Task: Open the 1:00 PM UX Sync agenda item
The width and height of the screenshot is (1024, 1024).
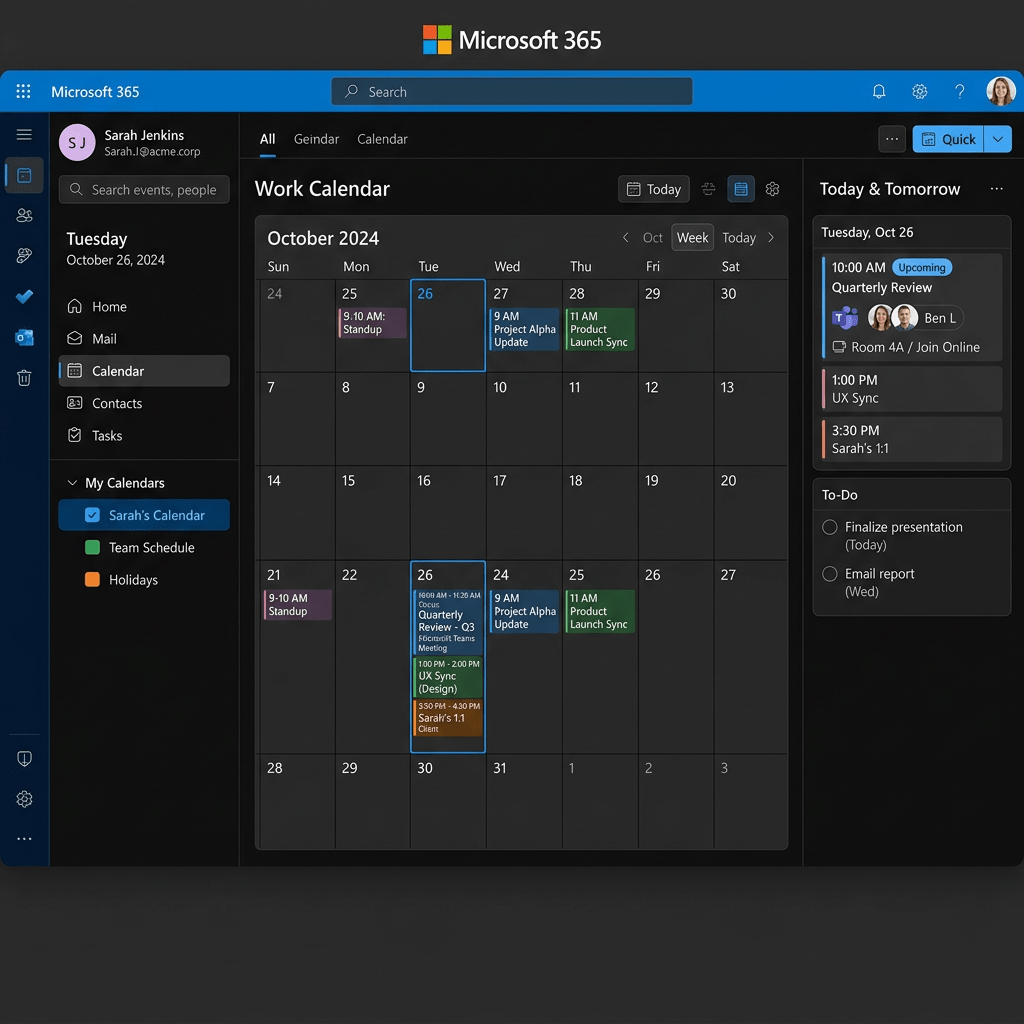Action: [912, 389]
